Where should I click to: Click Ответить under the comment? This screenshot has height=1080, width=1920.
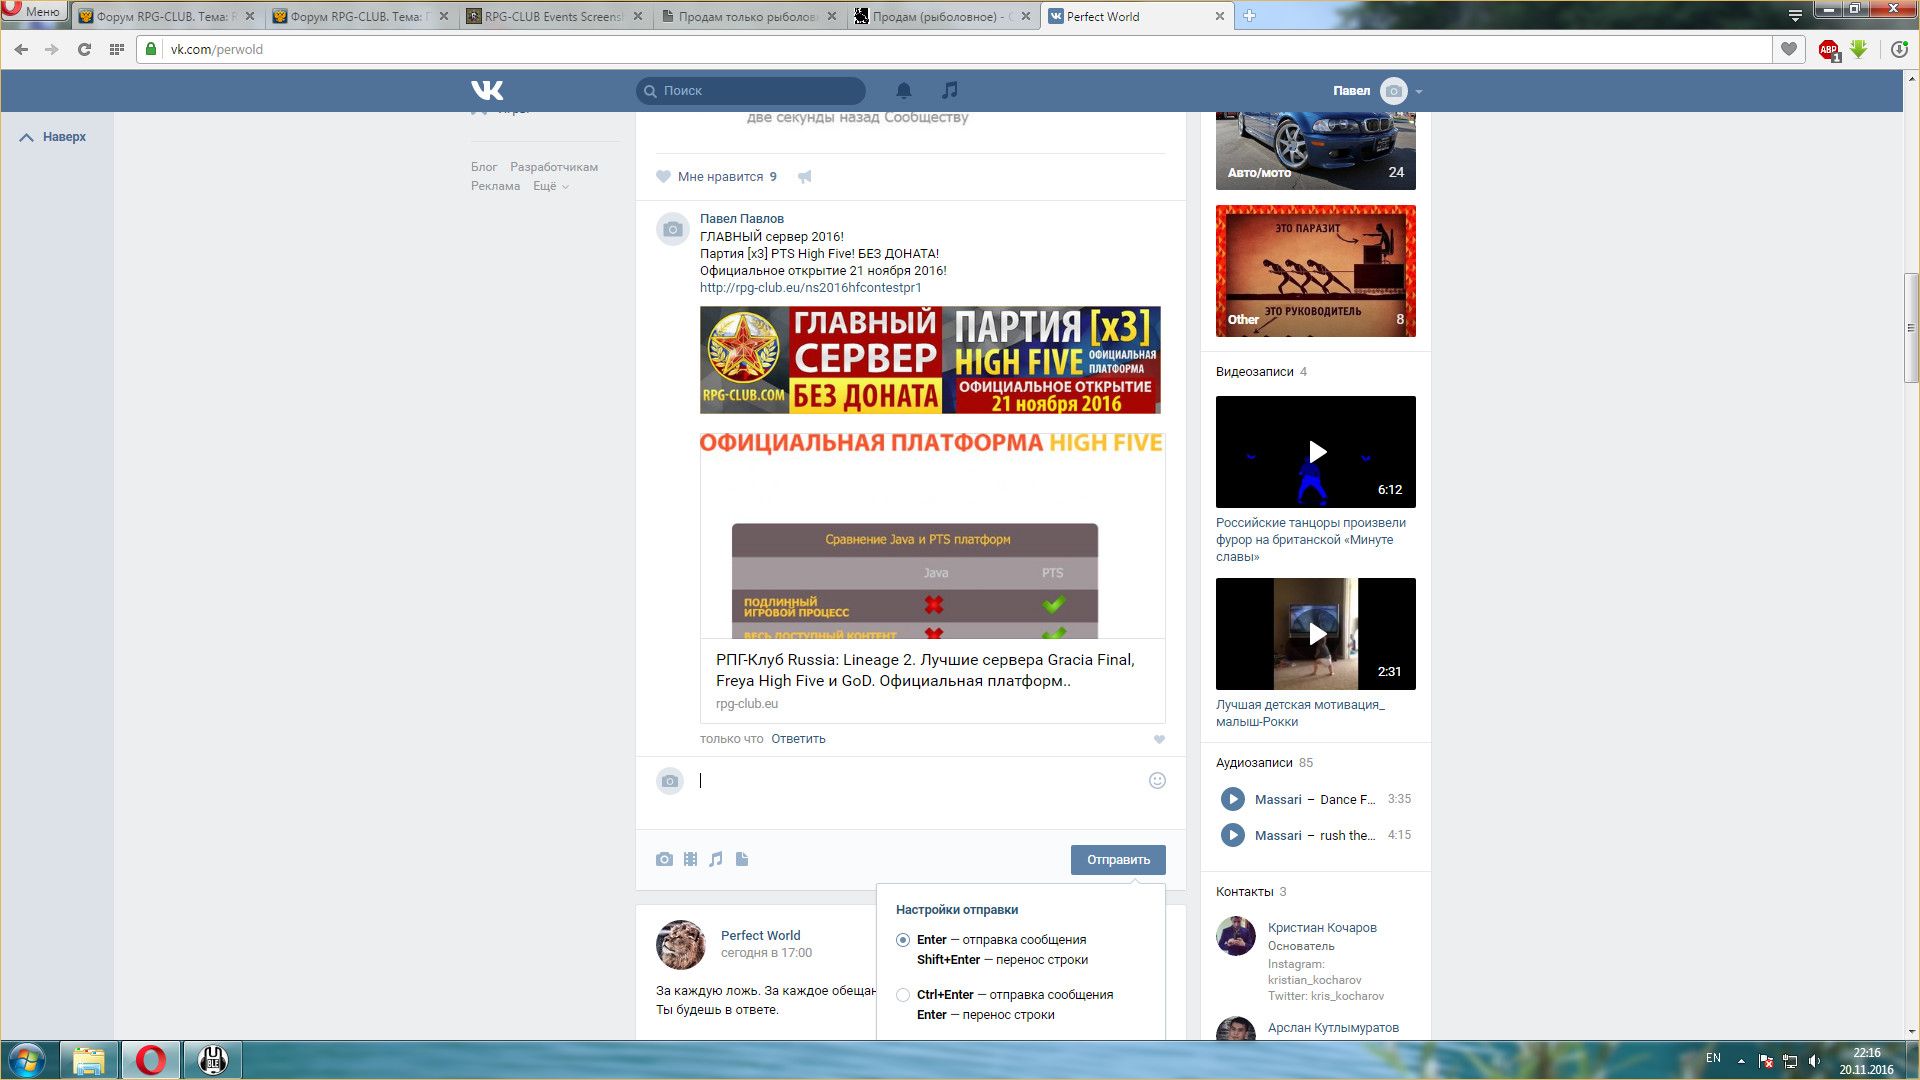pyautogui.click(x=798, y=739)
